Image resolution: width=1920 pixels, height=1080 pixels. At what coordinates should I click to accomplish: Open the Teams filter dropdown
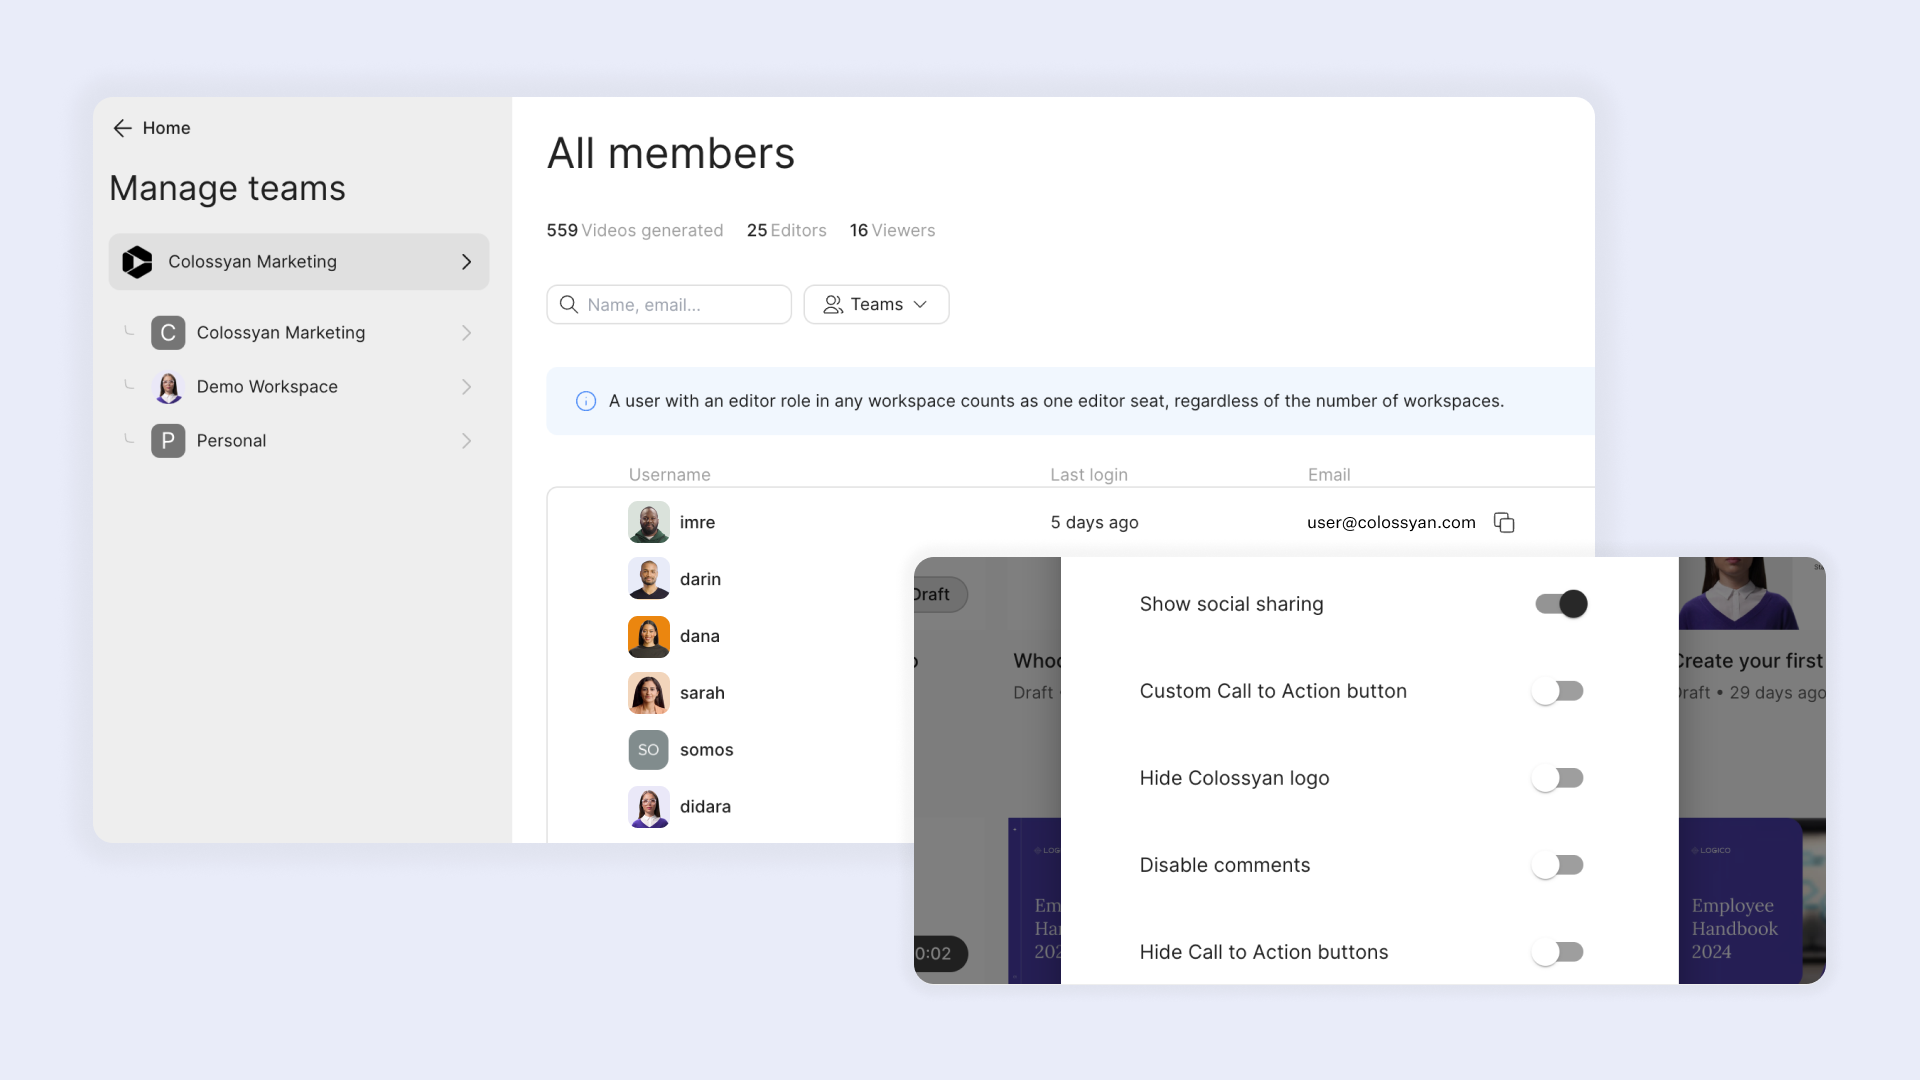[876, 305]
